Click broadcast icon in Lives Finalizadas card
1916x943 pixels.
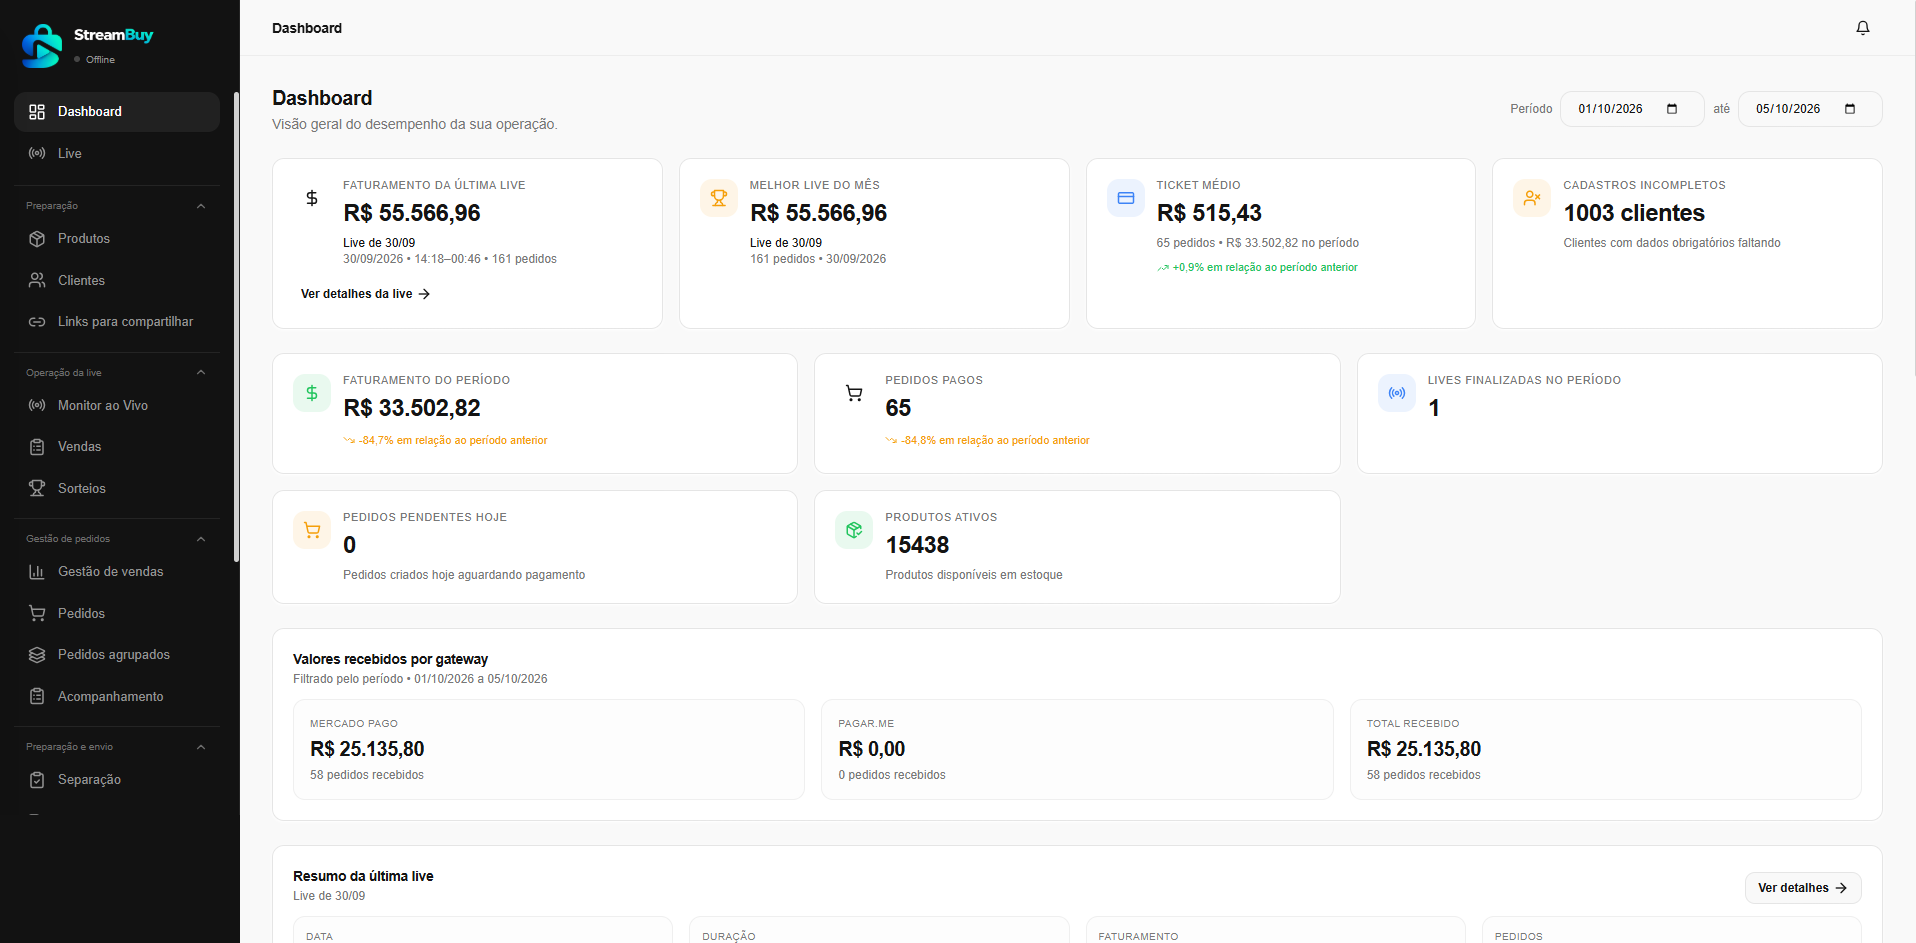click(1397, 393)
